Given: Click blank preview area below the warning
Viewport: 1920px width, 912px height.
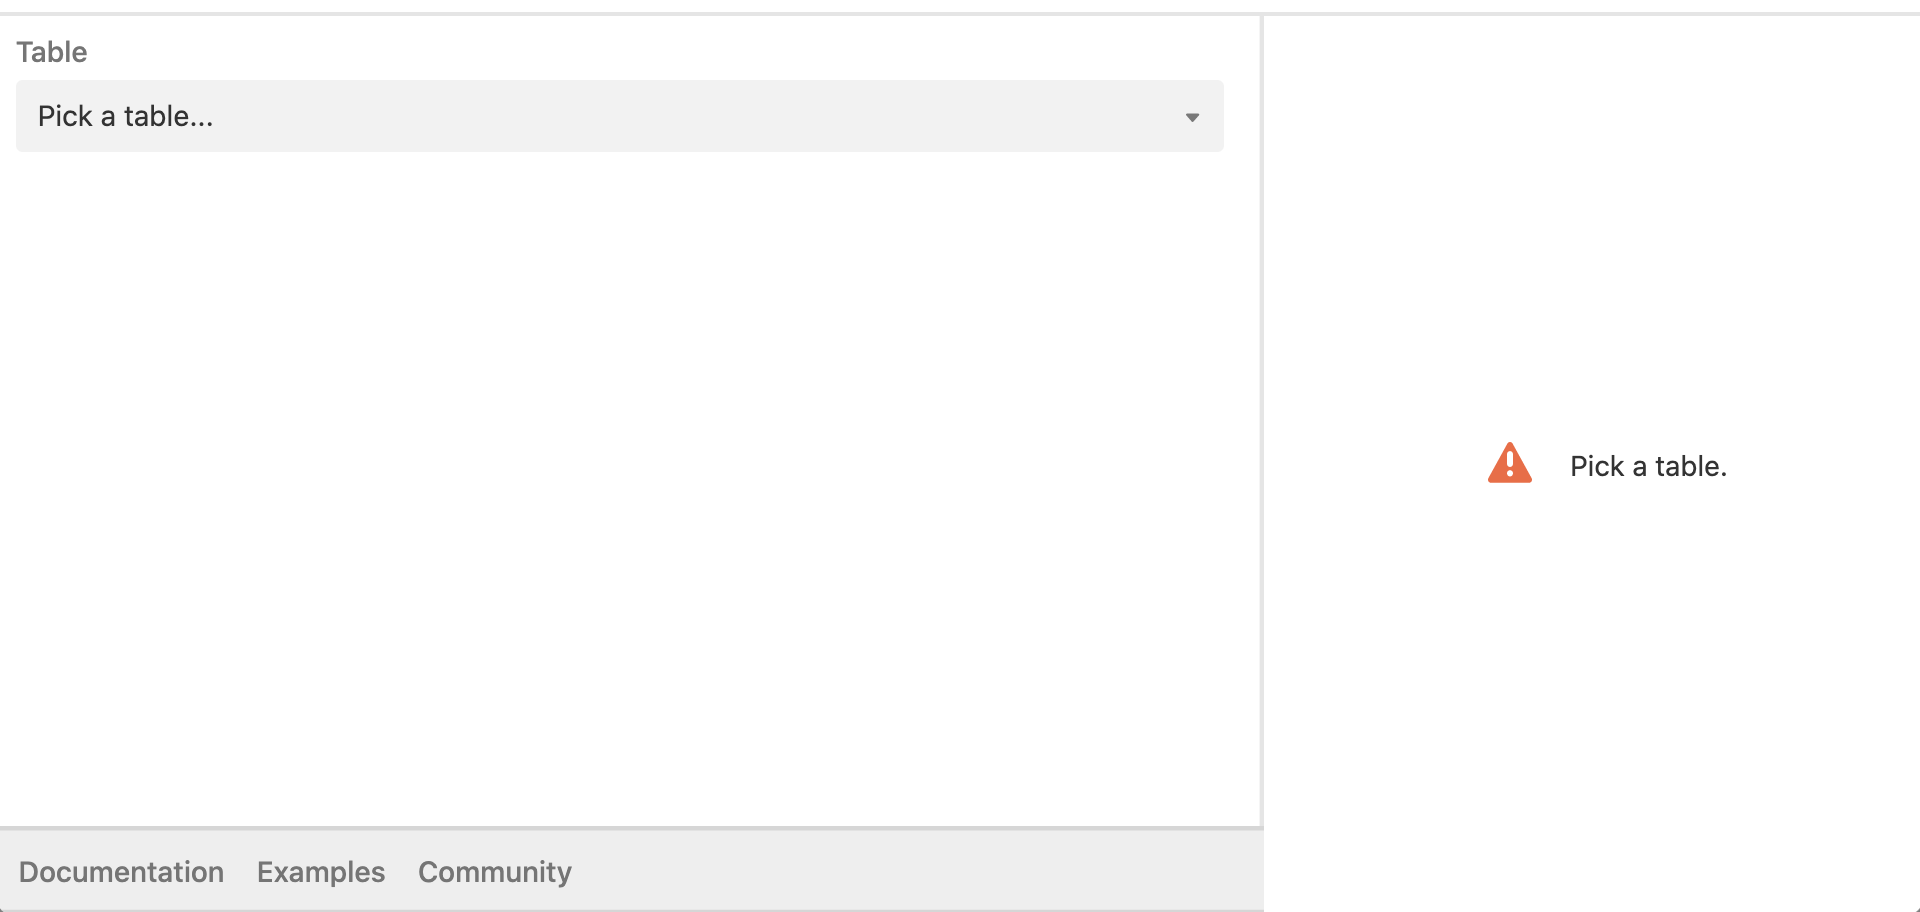Looking at the screenshot, I should (x=1592, y=700).
